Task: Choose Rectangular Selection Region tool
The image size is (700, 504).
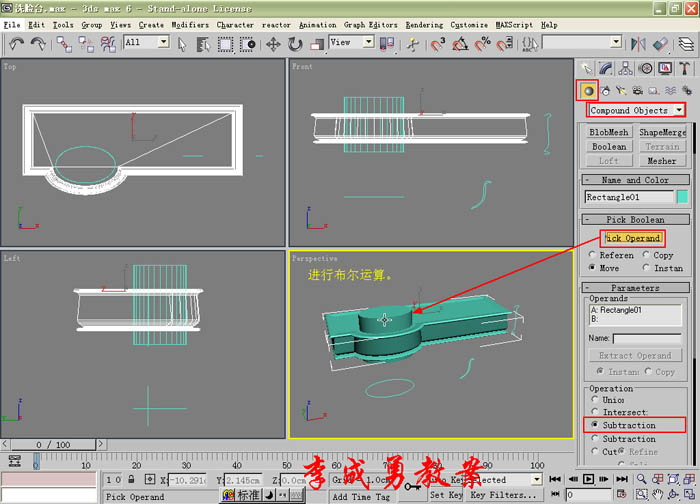Action: [225, 44]
